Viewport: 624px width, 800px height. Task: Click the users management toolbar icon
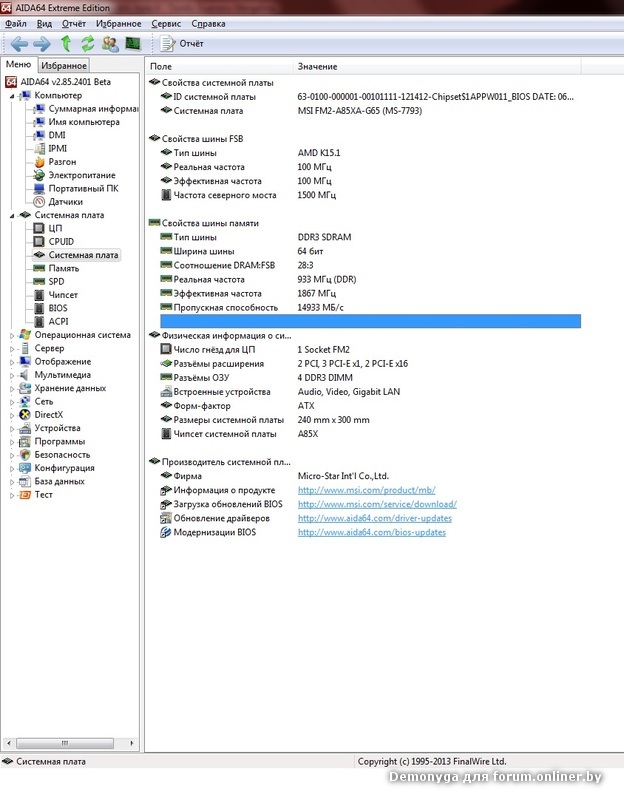110,44
